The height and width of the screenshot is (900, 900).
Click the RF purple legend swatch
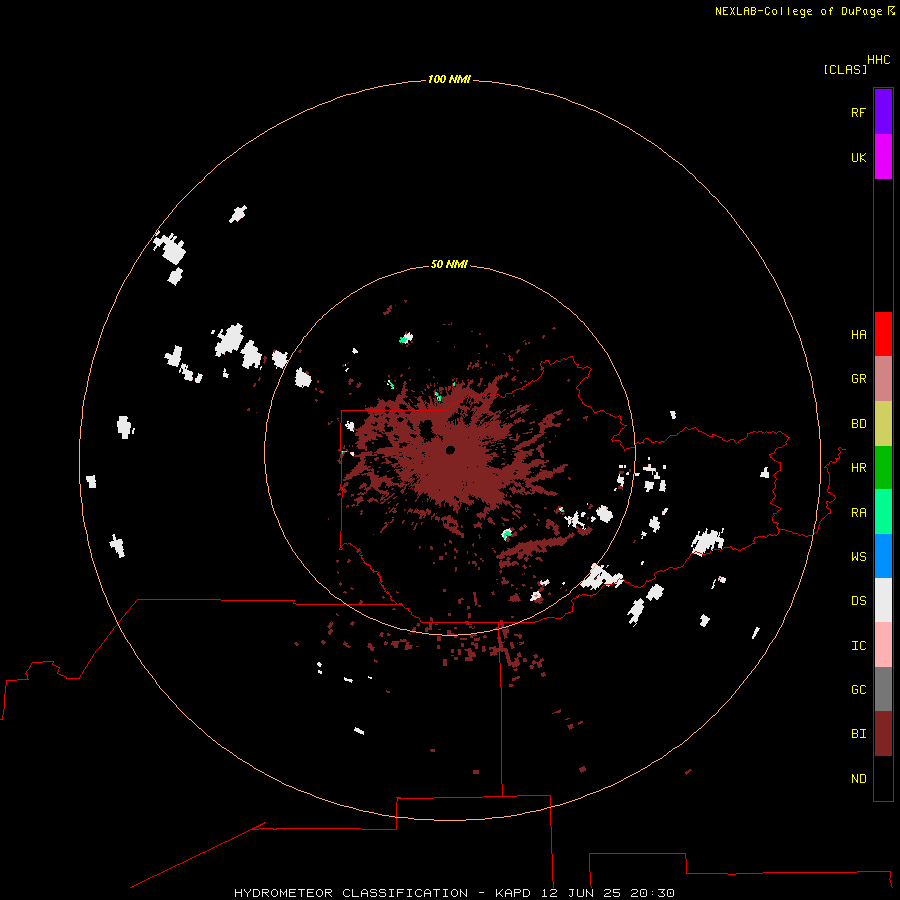883,112
